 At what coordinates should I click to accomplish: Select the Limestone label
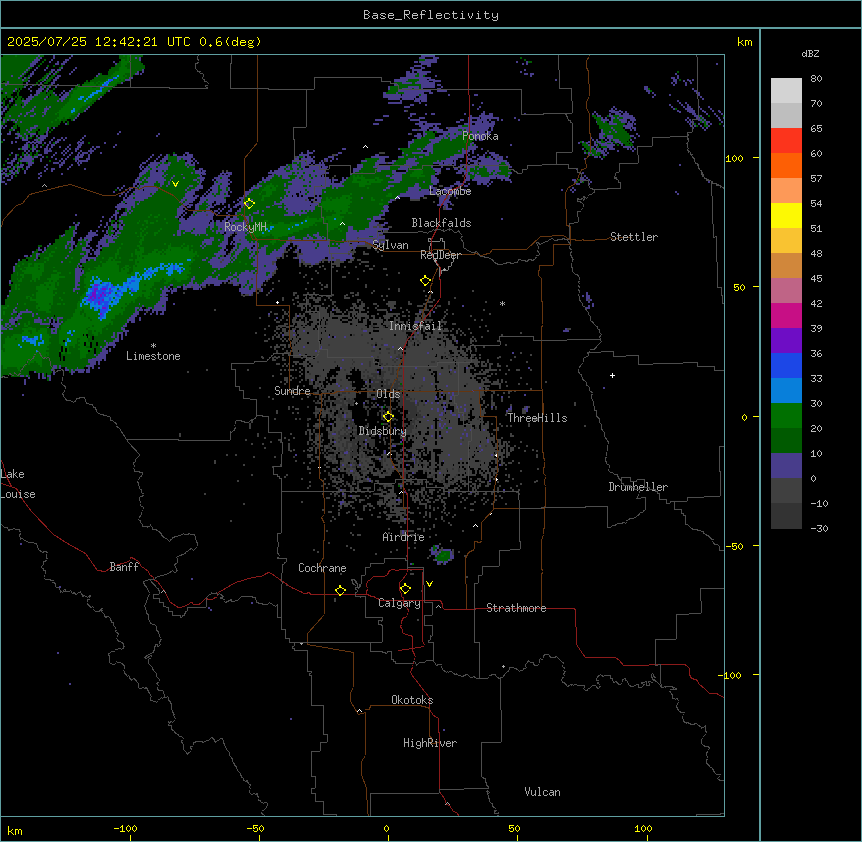[x=153, y=356]
